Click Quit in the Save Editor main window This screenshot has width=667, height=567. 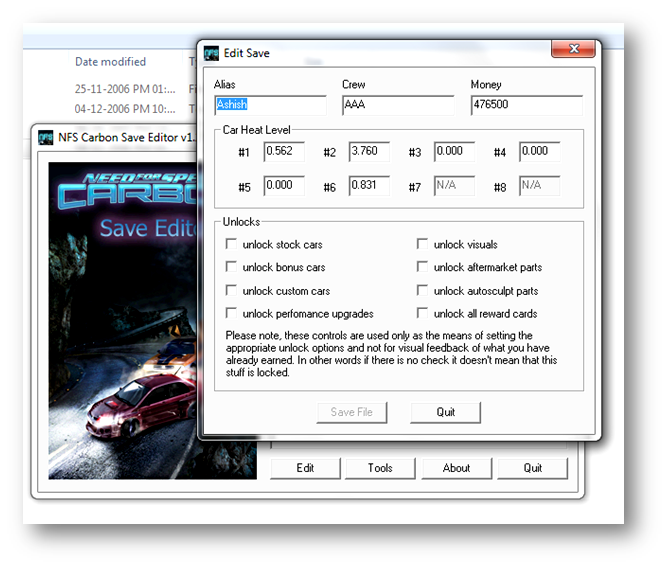[x=533, y=468]
